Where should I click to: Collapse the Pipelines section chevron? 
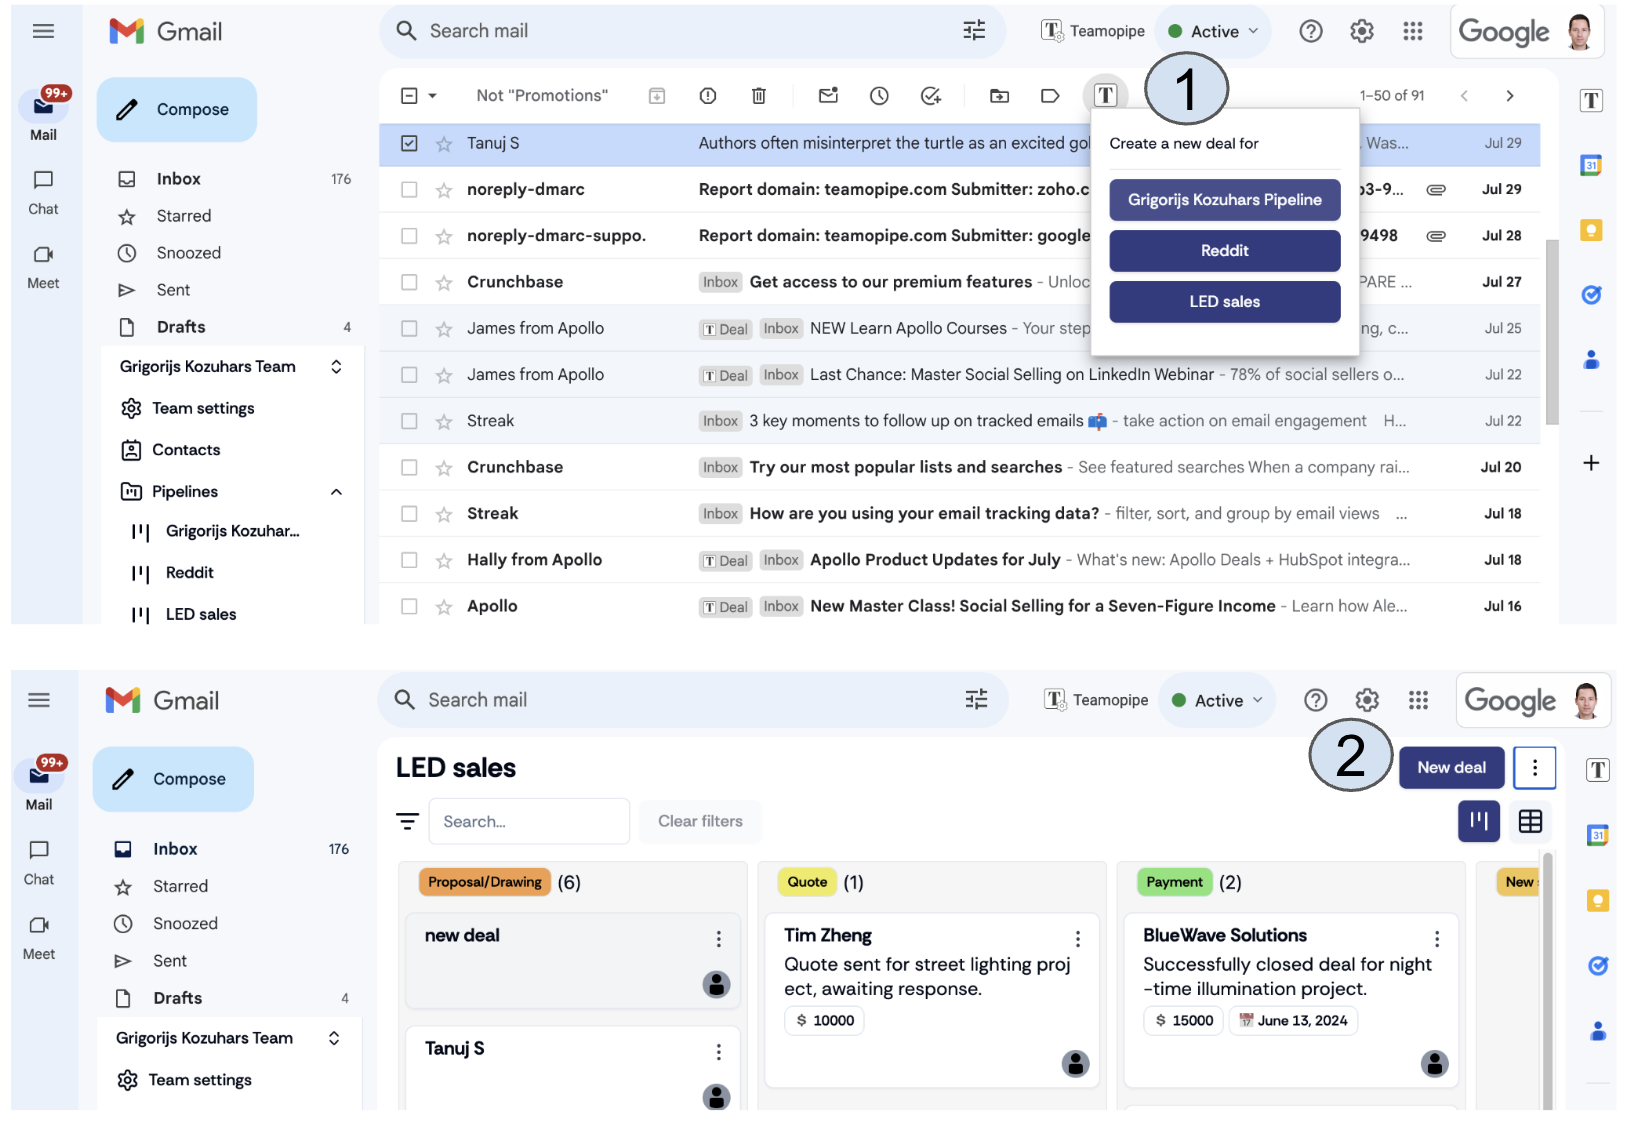(x=336, y=492)
